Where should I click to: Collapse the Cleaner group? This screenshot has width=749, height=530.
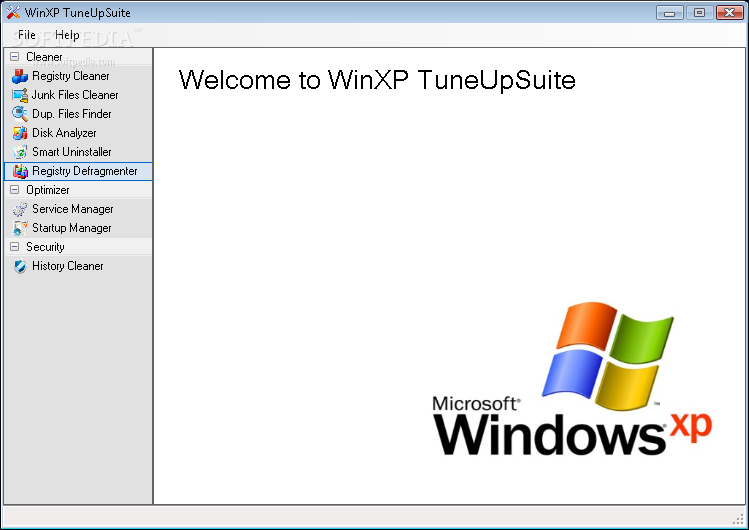[15, 57]
